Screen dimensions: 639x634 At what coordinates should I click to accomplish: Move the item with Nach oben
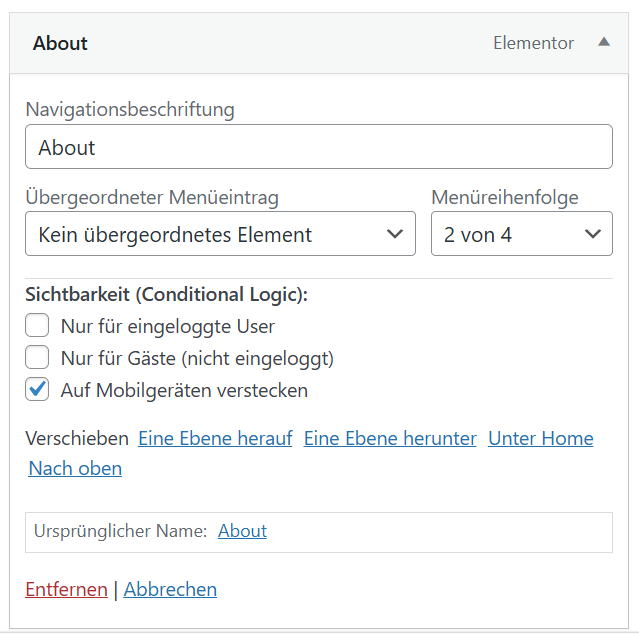(x=75, y=468)
